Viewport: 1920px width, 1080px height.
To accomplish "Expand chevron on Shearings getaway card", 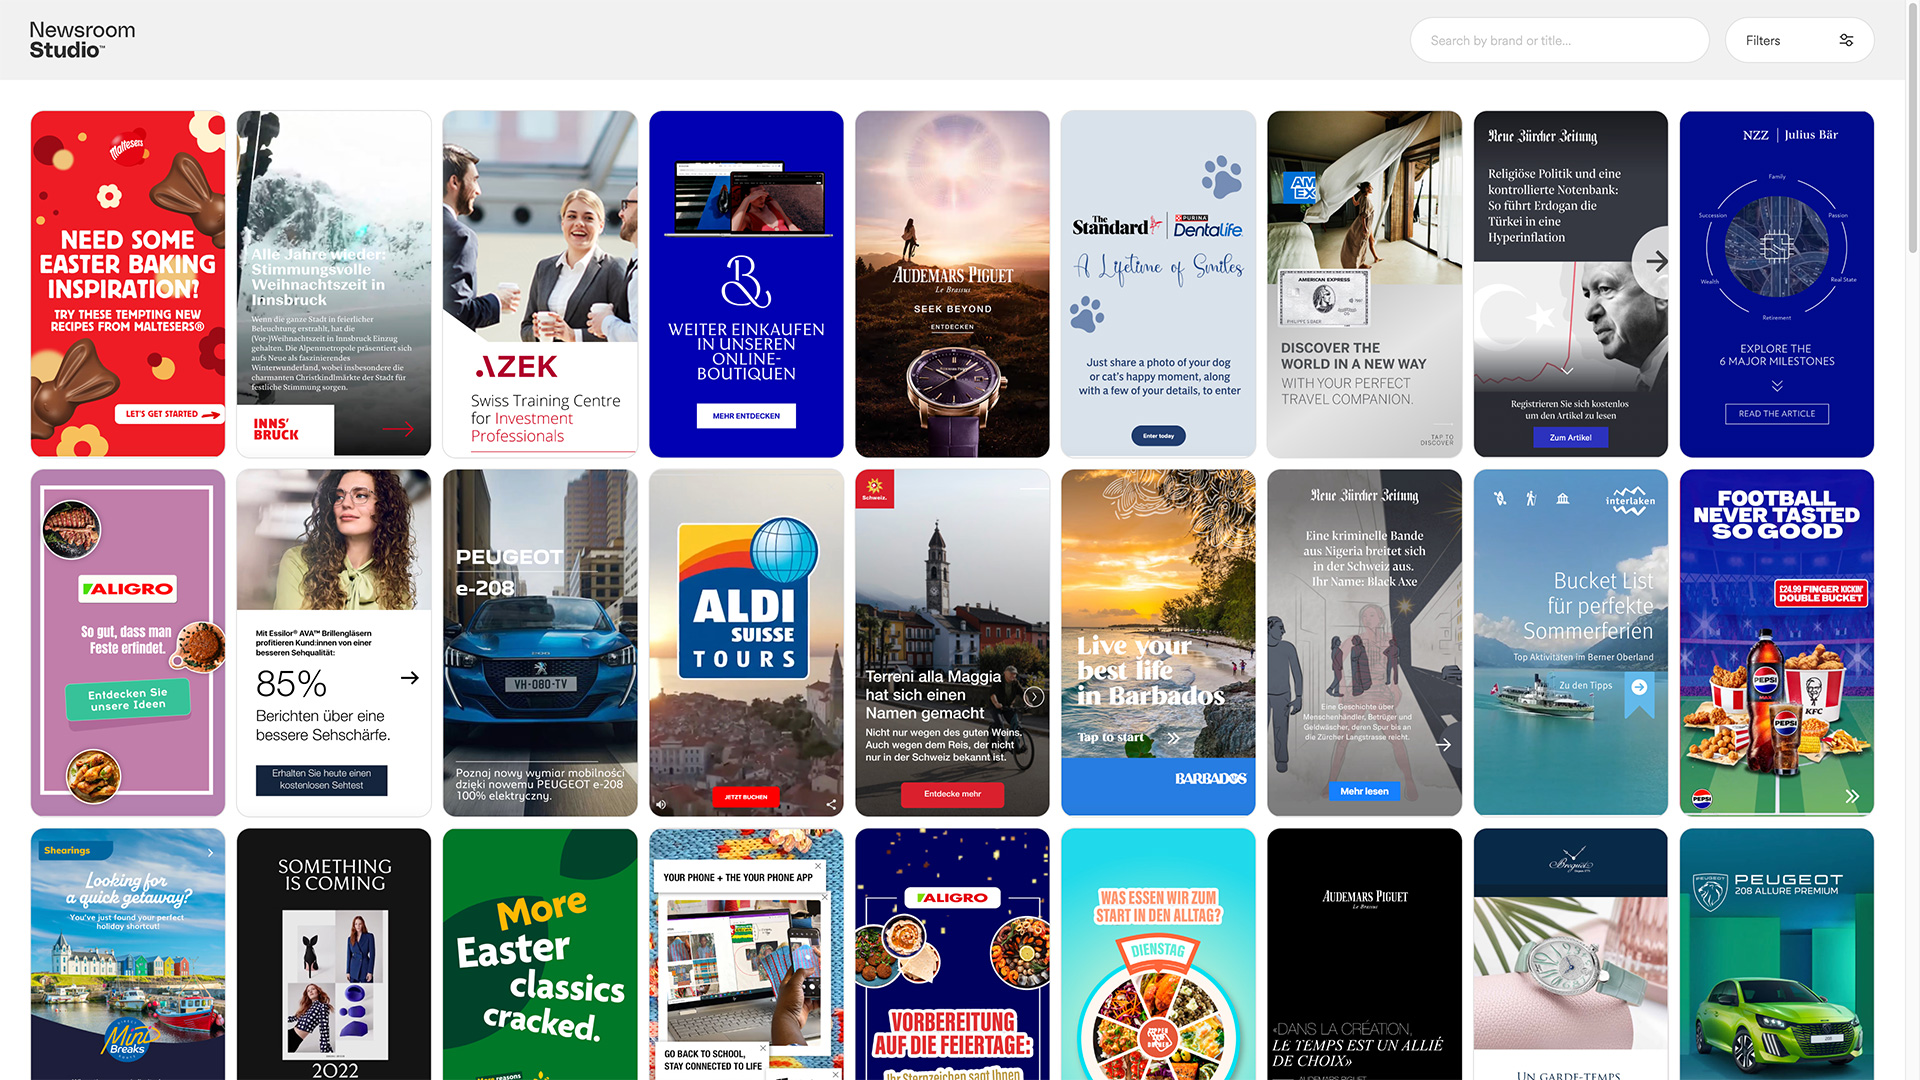I will 210,852.
